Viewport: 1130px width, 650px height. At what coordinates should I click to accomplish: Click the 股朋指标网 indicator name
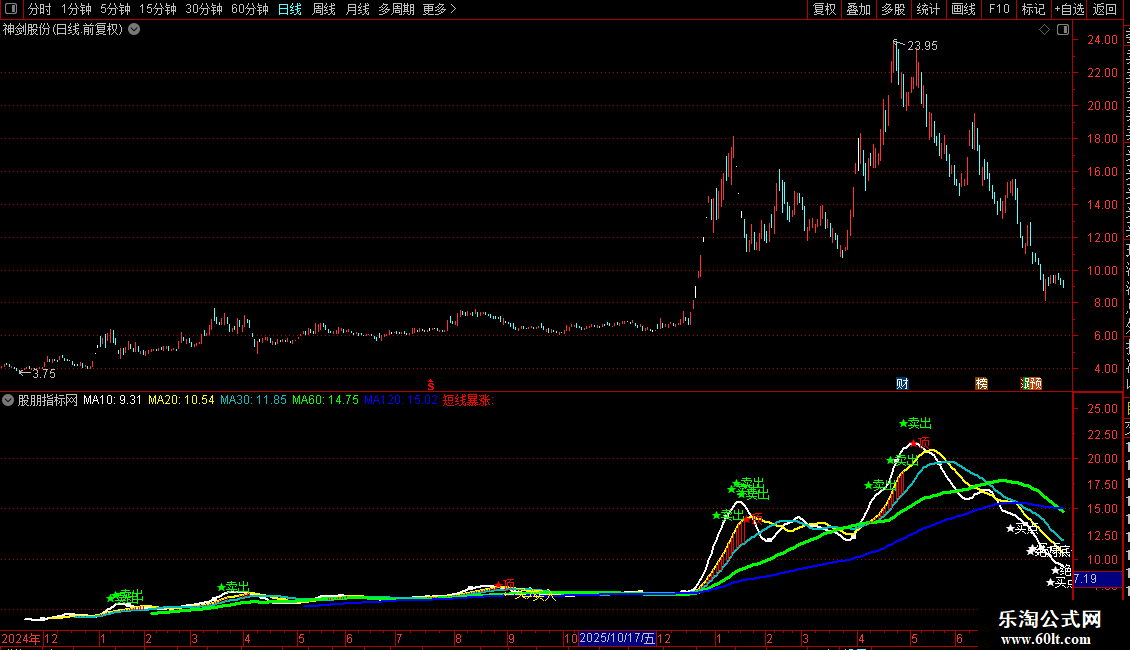[48, 400]
